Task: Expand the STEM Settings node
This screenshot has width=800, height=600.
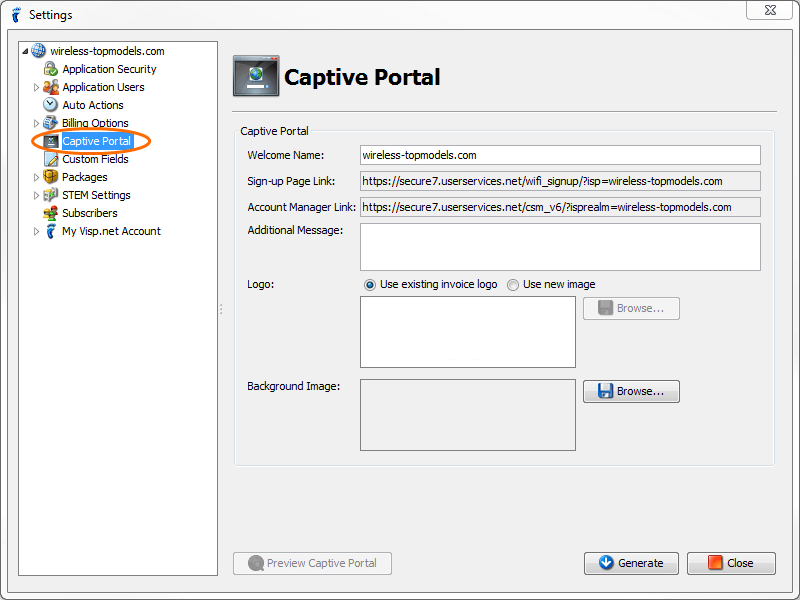Action: click(36, 195)
